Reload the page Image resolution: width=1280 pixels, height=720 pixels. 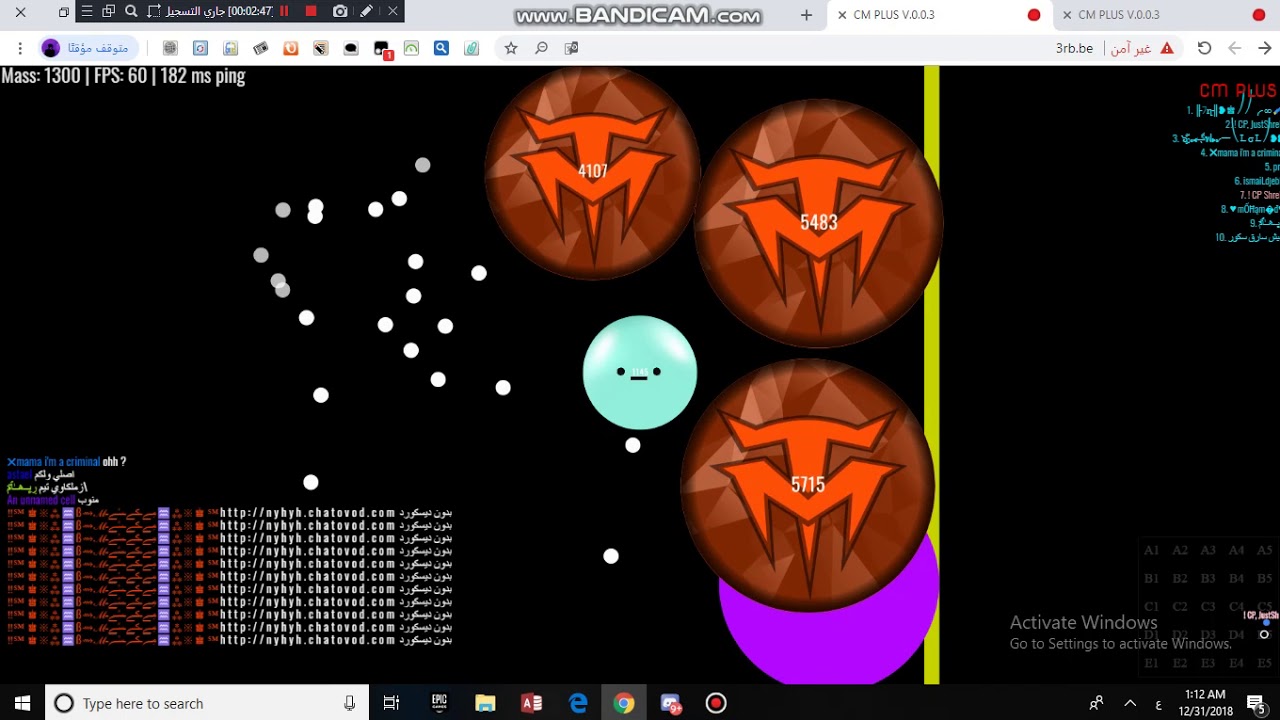click(1204, 48)
